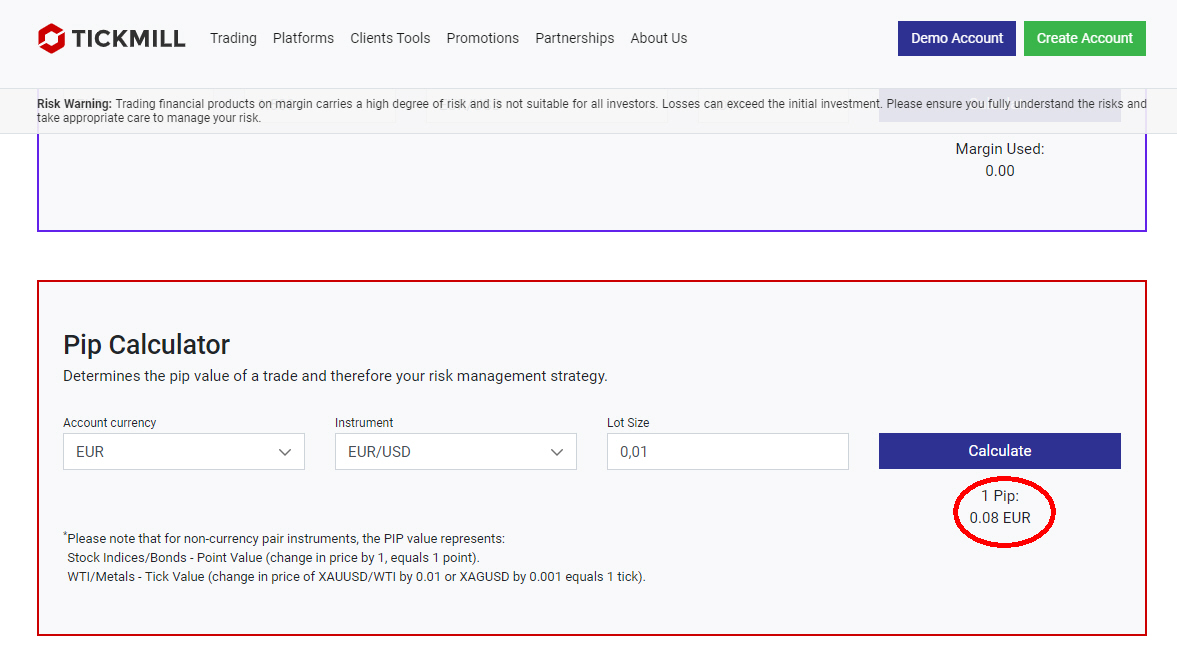
Task: Click the 'Instrument' label
Action: [364, 423]
